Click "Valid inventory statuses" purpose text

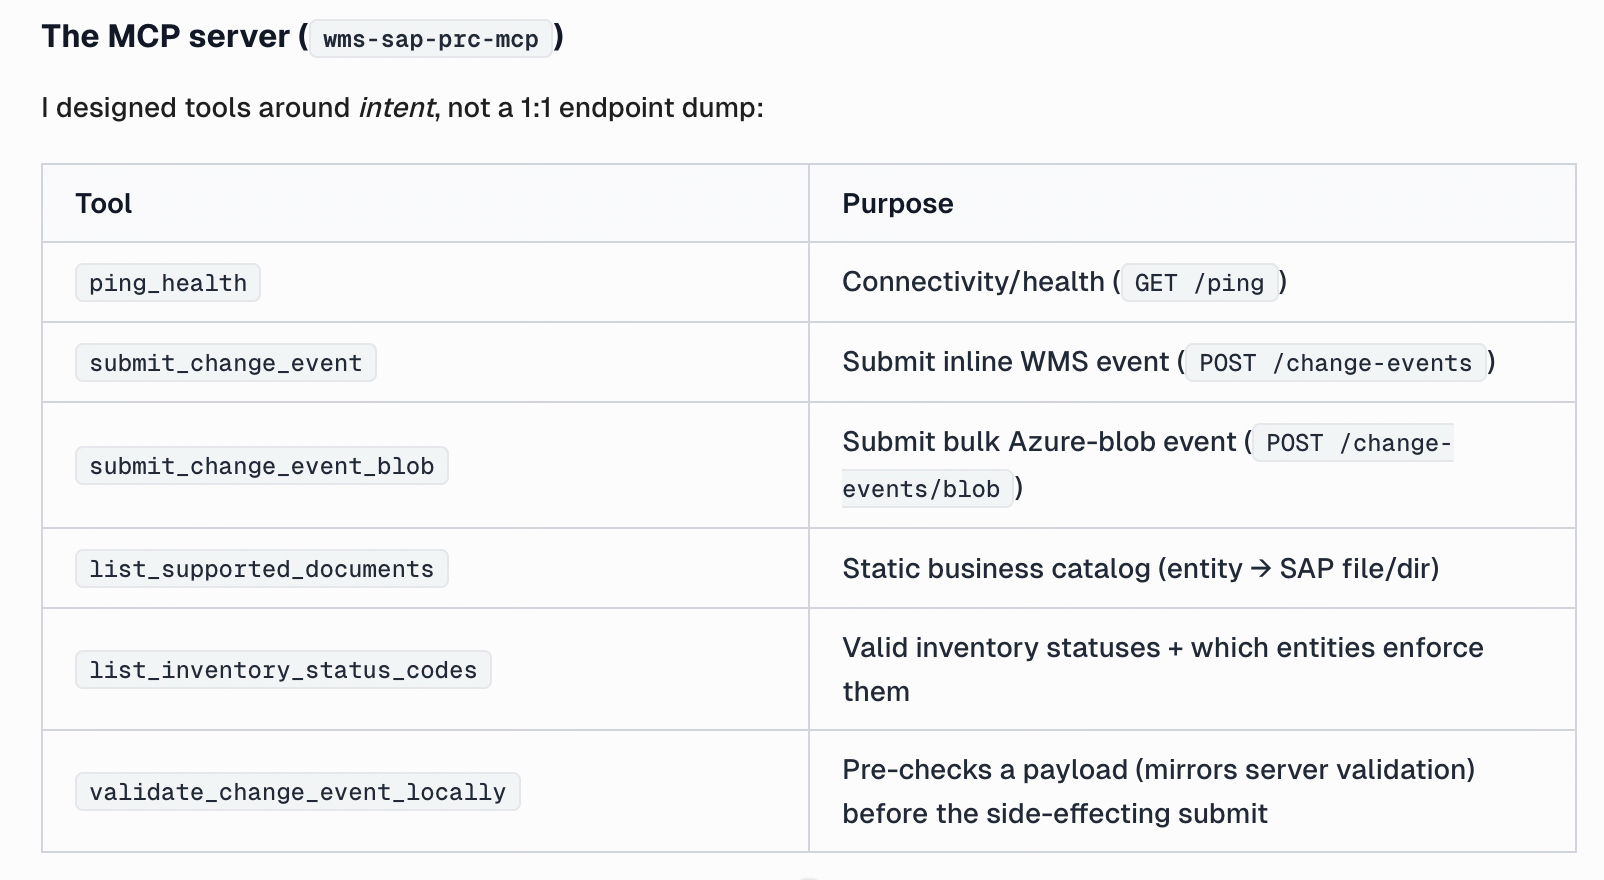tap(1001, 648)
